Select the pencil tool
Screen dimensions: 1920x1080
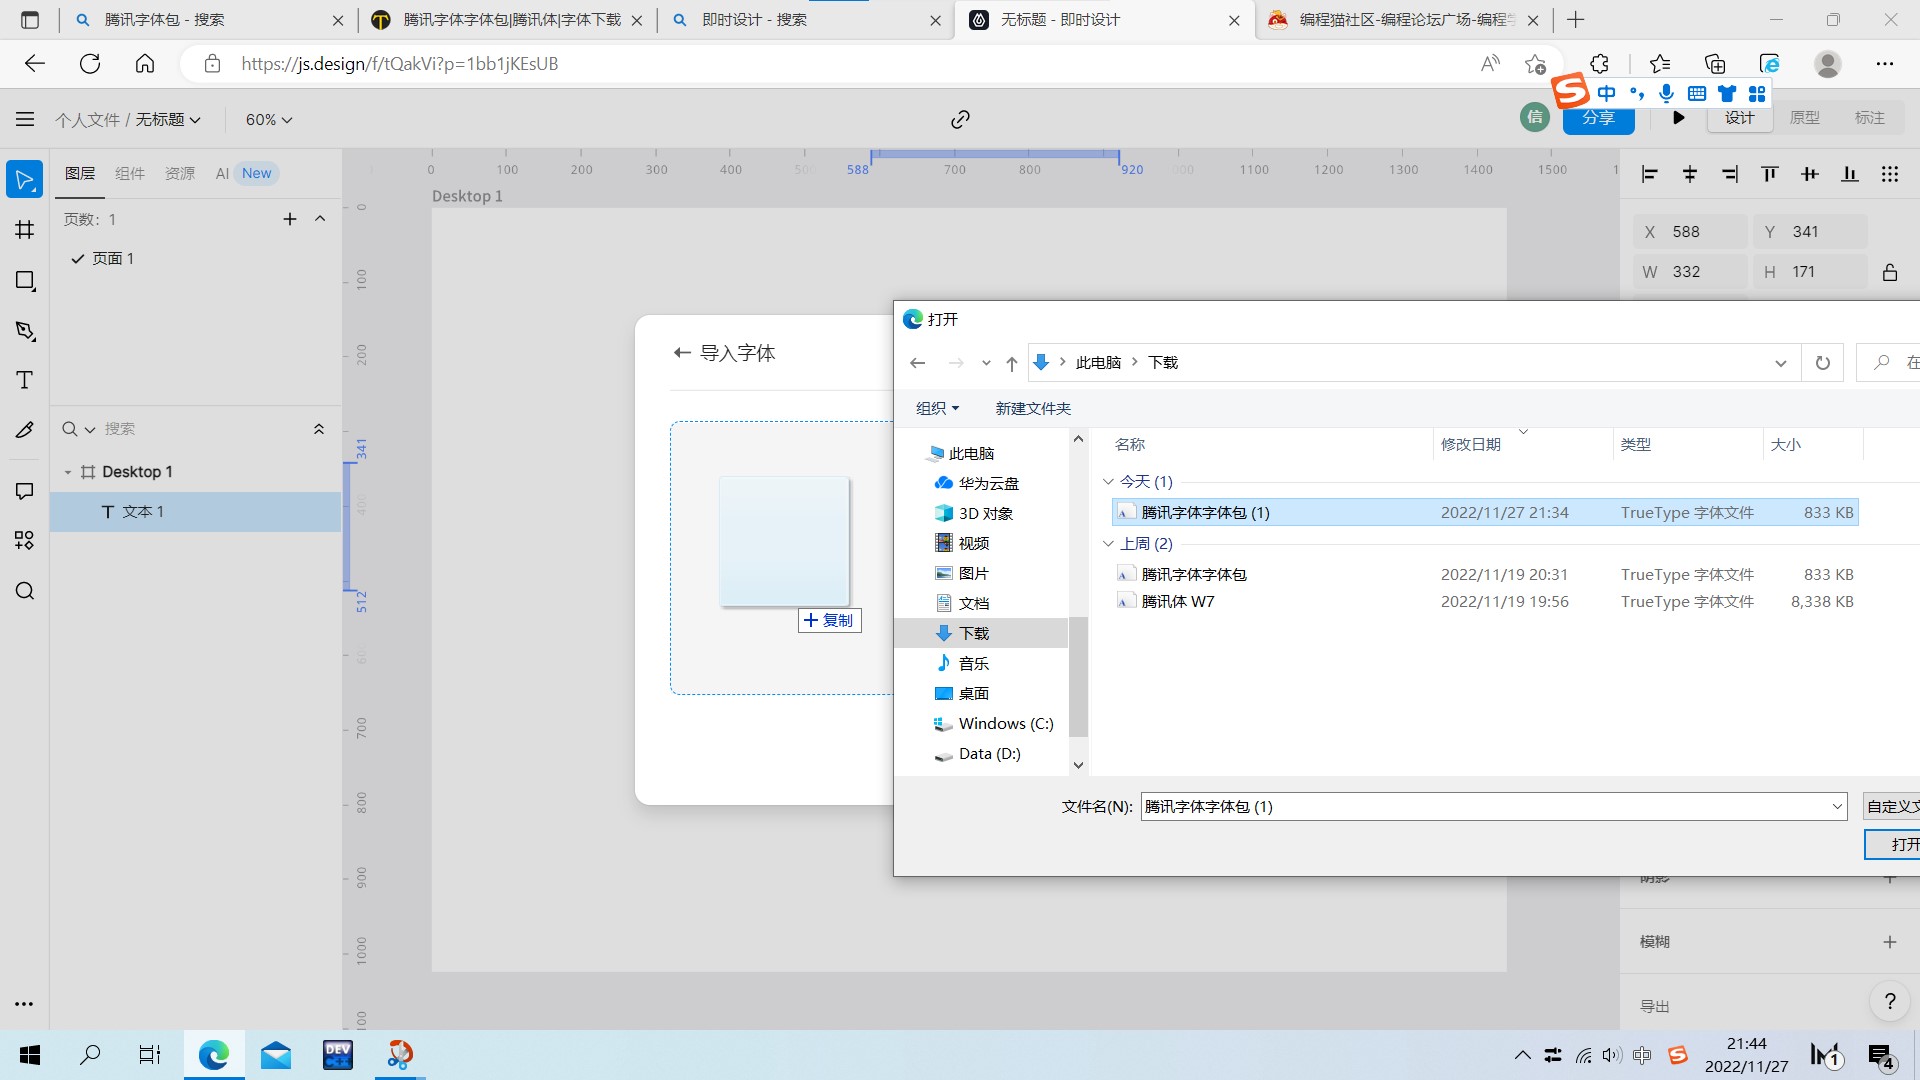25,431
